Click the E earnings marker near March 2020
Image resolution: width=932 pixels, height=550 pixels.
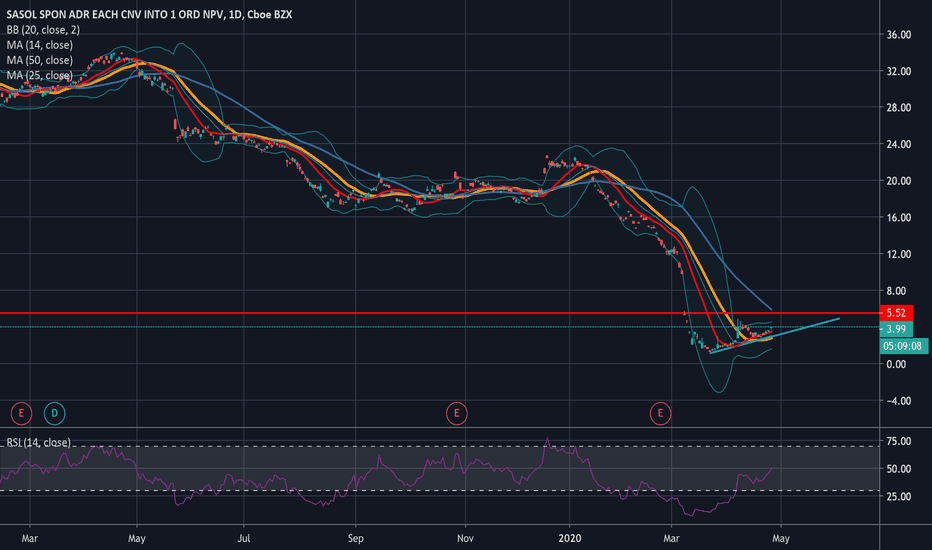click(x=660, y=413)
